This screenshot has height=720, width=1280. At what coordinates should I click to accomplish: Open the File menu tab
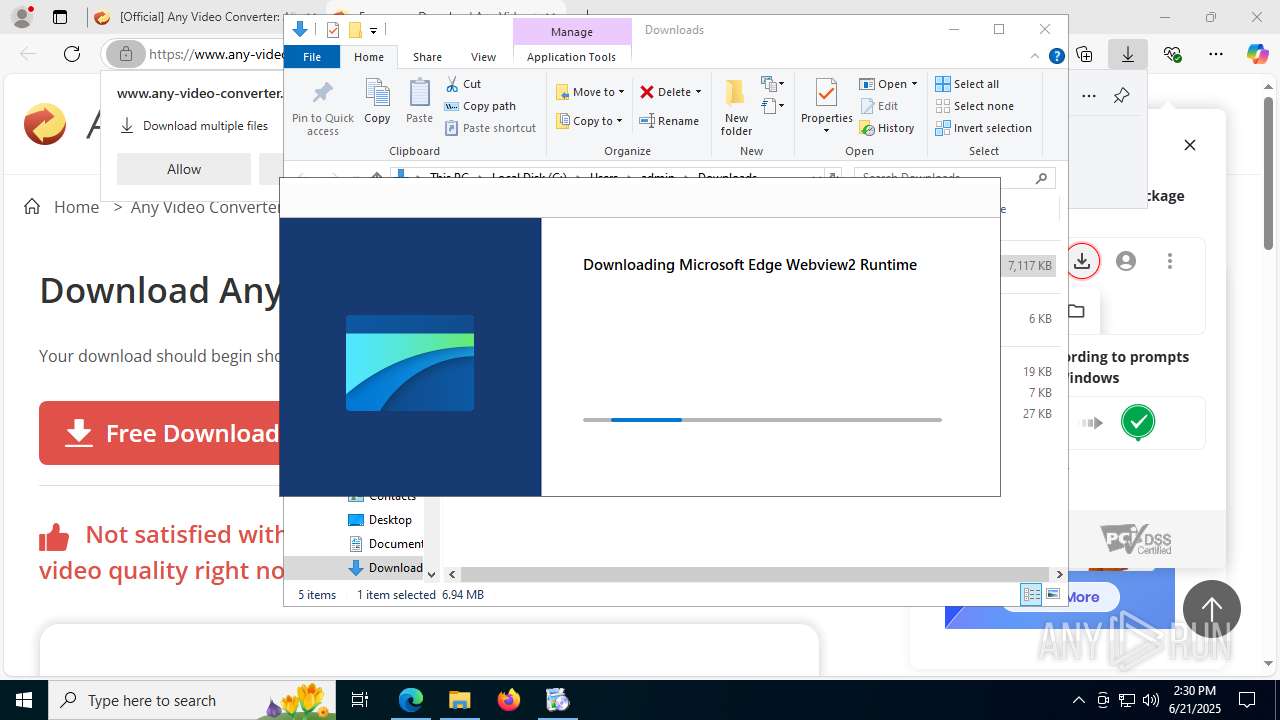[x=312, y=57]
